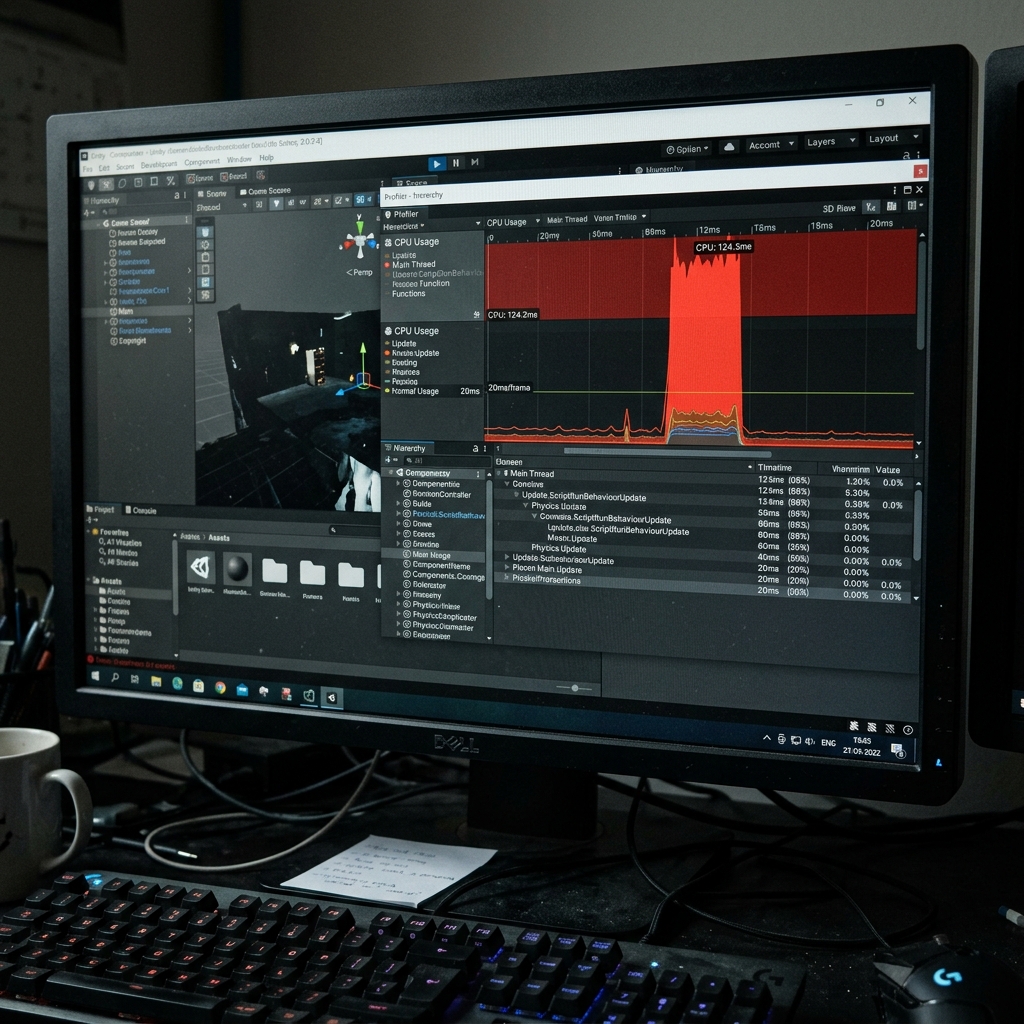Select the hand view tool in toolbar
1024x1024 pixels.
(x=91, y=185)
